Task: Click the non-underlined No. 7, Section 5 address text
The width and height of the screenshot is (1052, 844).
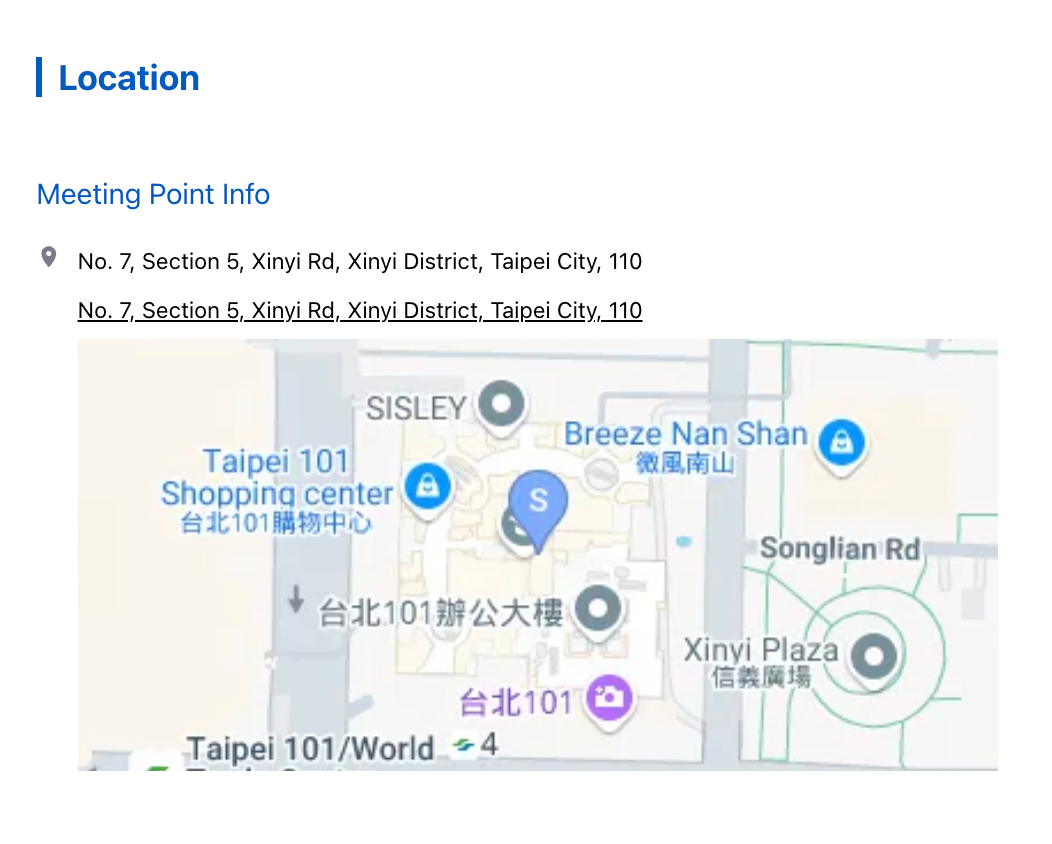Action: click(x=360, y=262)
